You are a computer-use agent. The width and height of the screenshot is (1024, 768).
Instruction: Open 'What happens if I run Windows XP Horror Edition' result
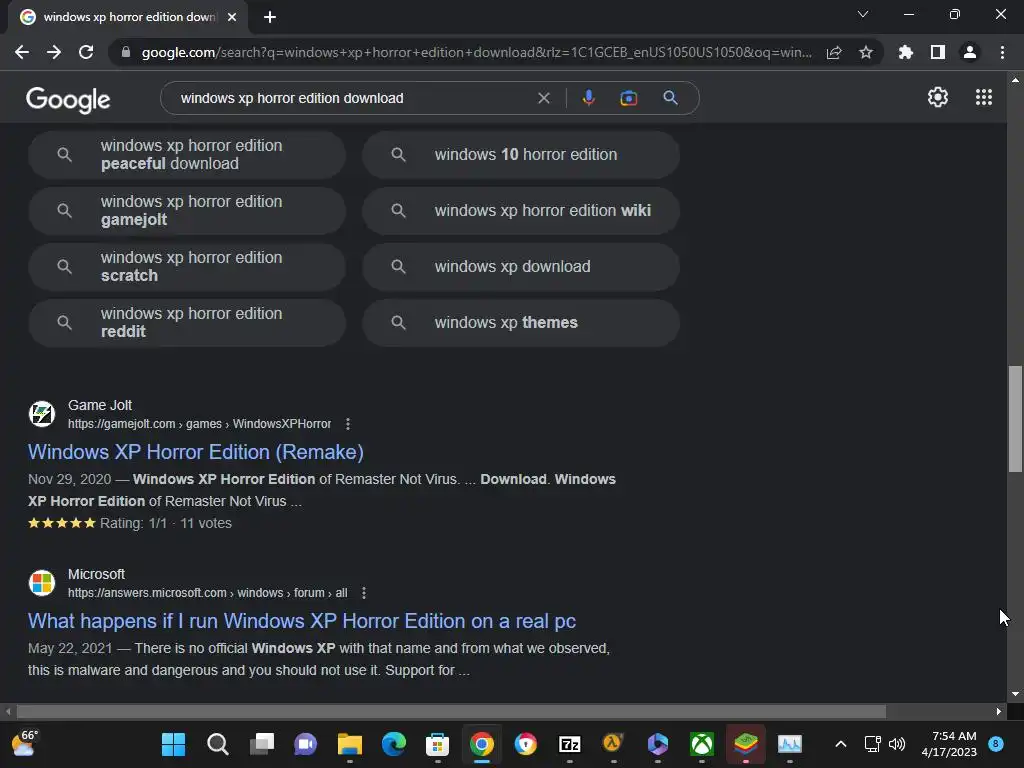pyautogui.click(x=302, y=621)
